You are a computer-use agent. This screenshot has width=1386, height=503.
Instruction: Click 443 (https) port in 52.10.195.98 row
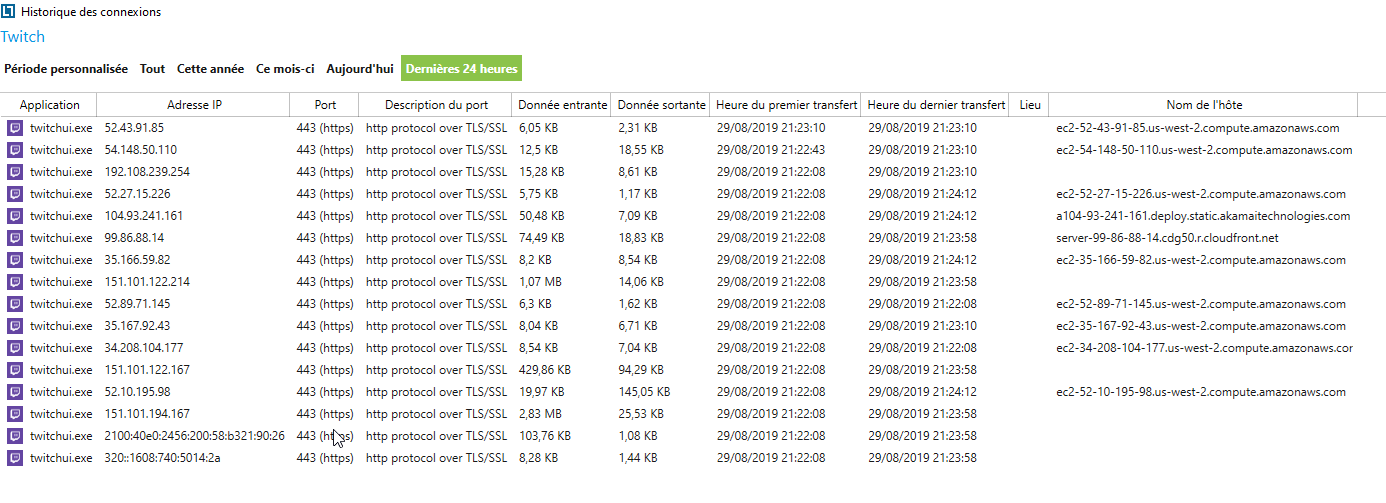[325, 392]
